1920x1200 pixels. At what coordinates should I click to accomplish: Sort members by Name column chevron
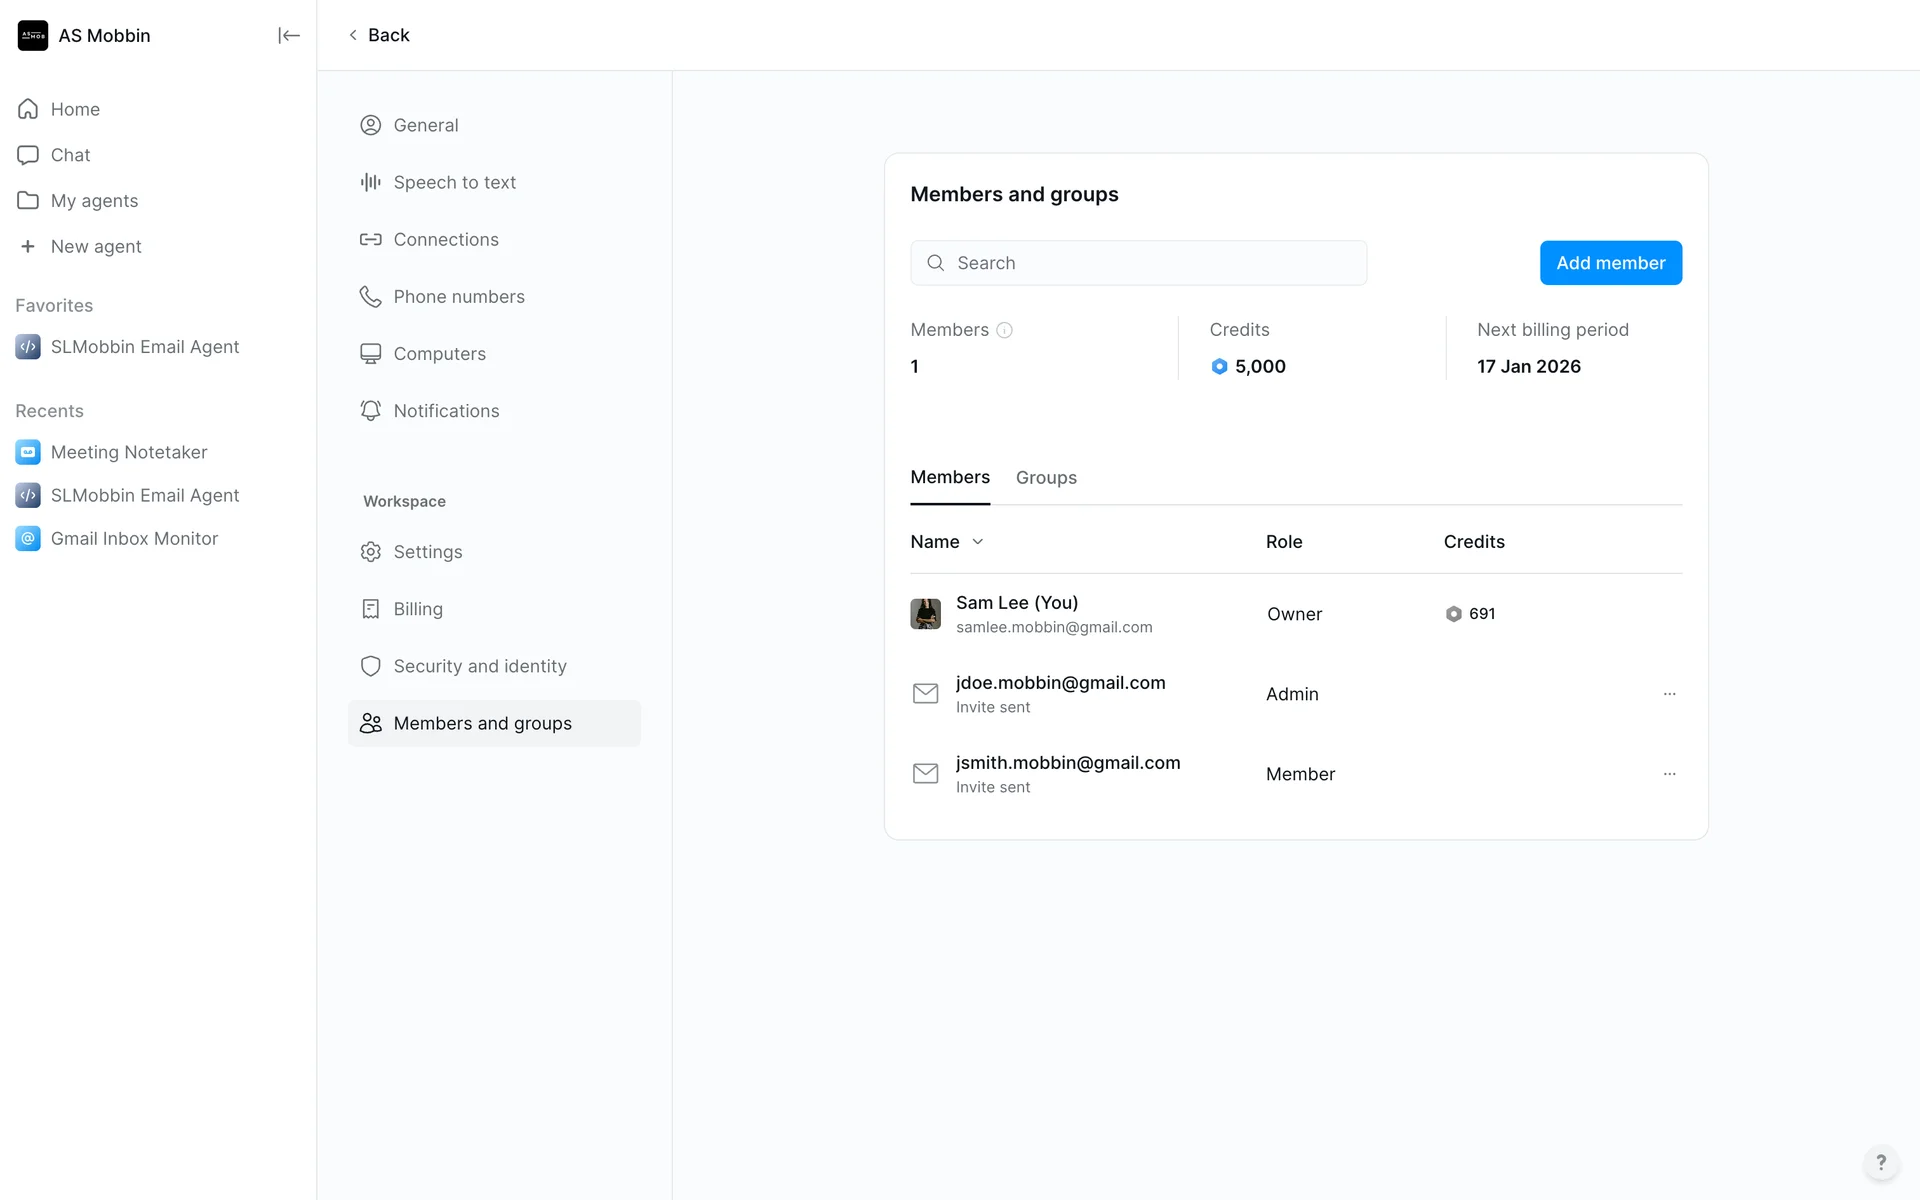pyautogui.click(x=977, y=542)
